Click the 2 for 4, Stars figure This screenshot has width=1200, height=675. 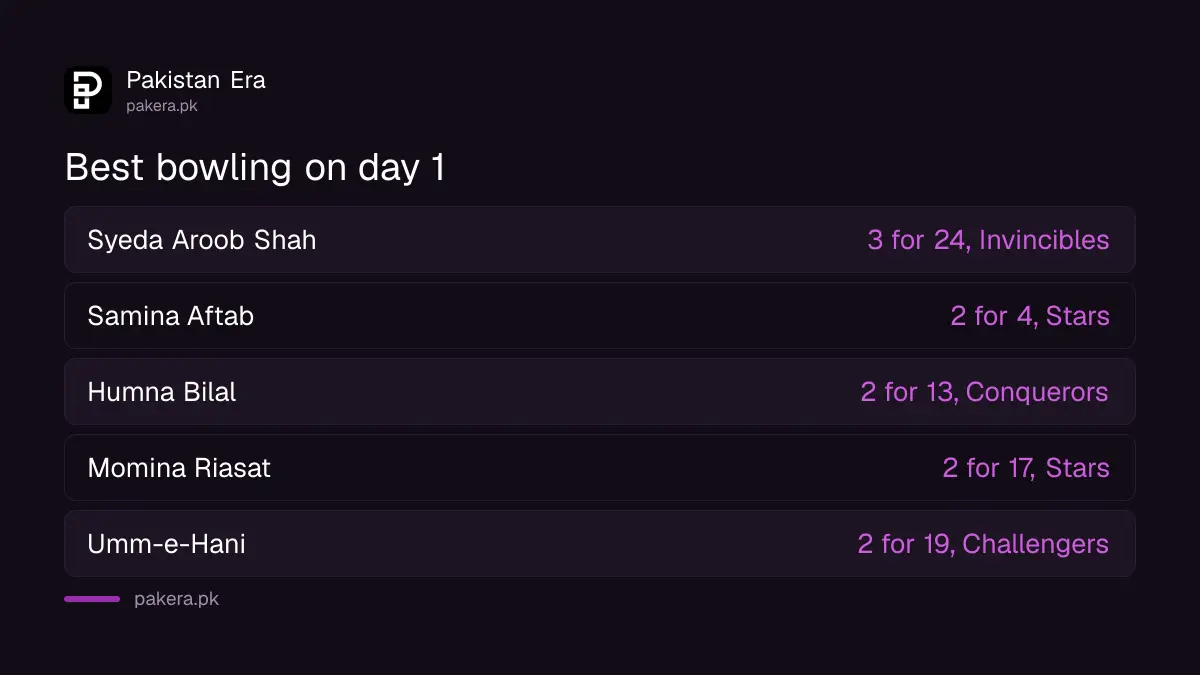coord(1030,316)
